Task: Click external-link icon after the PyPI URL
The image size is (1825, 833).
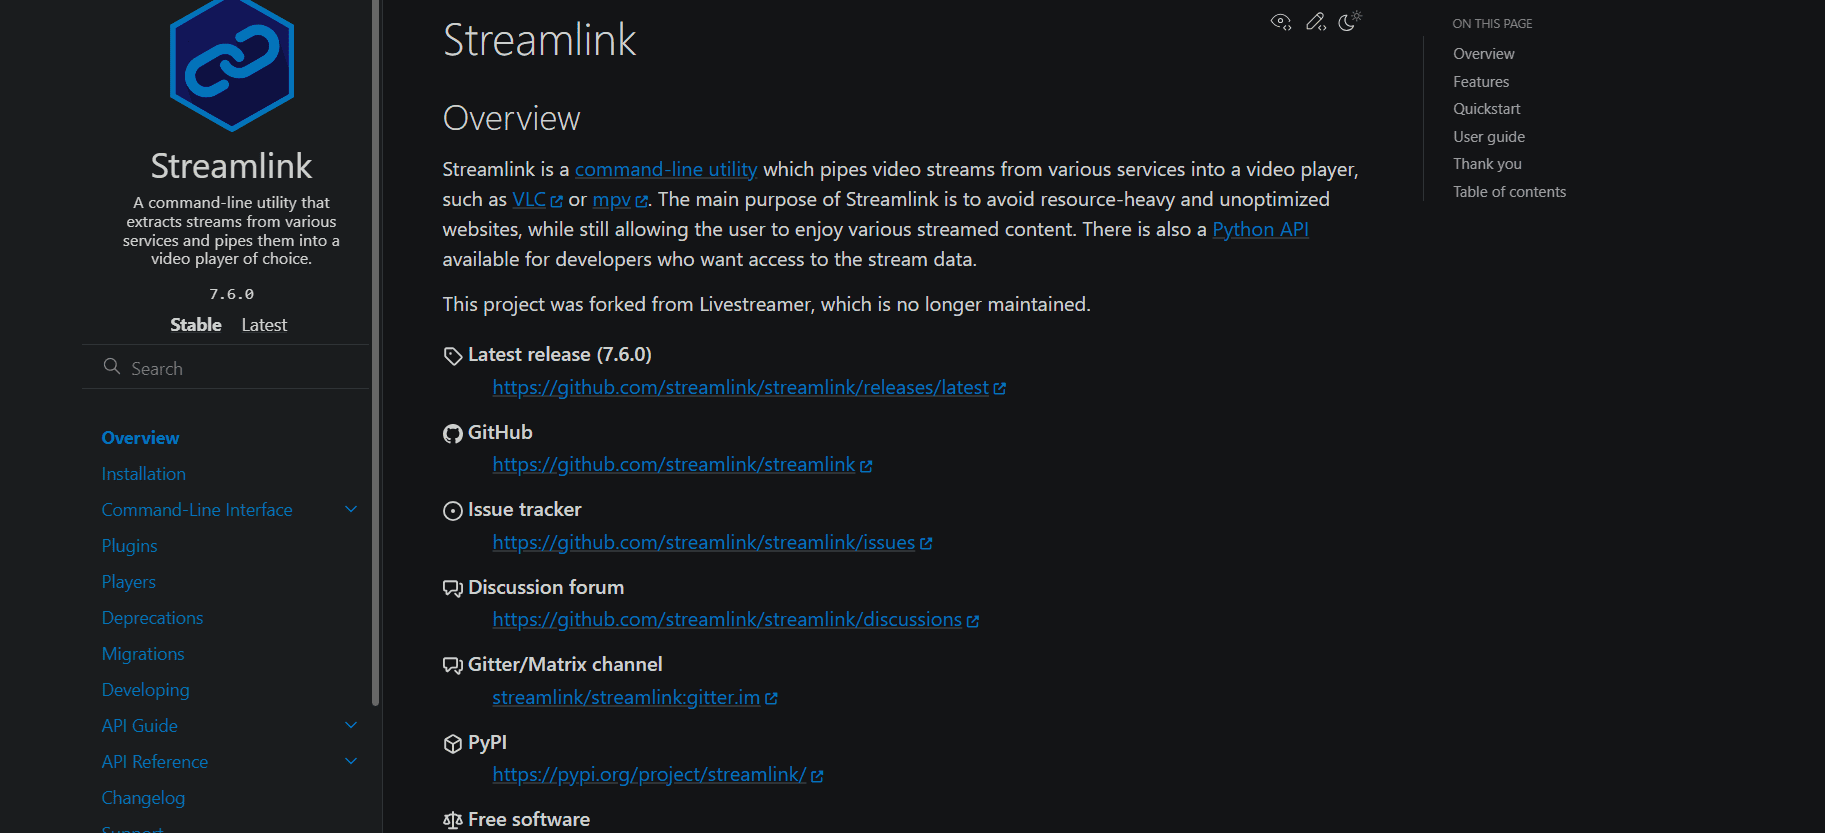Action: [x=817, y=776]
